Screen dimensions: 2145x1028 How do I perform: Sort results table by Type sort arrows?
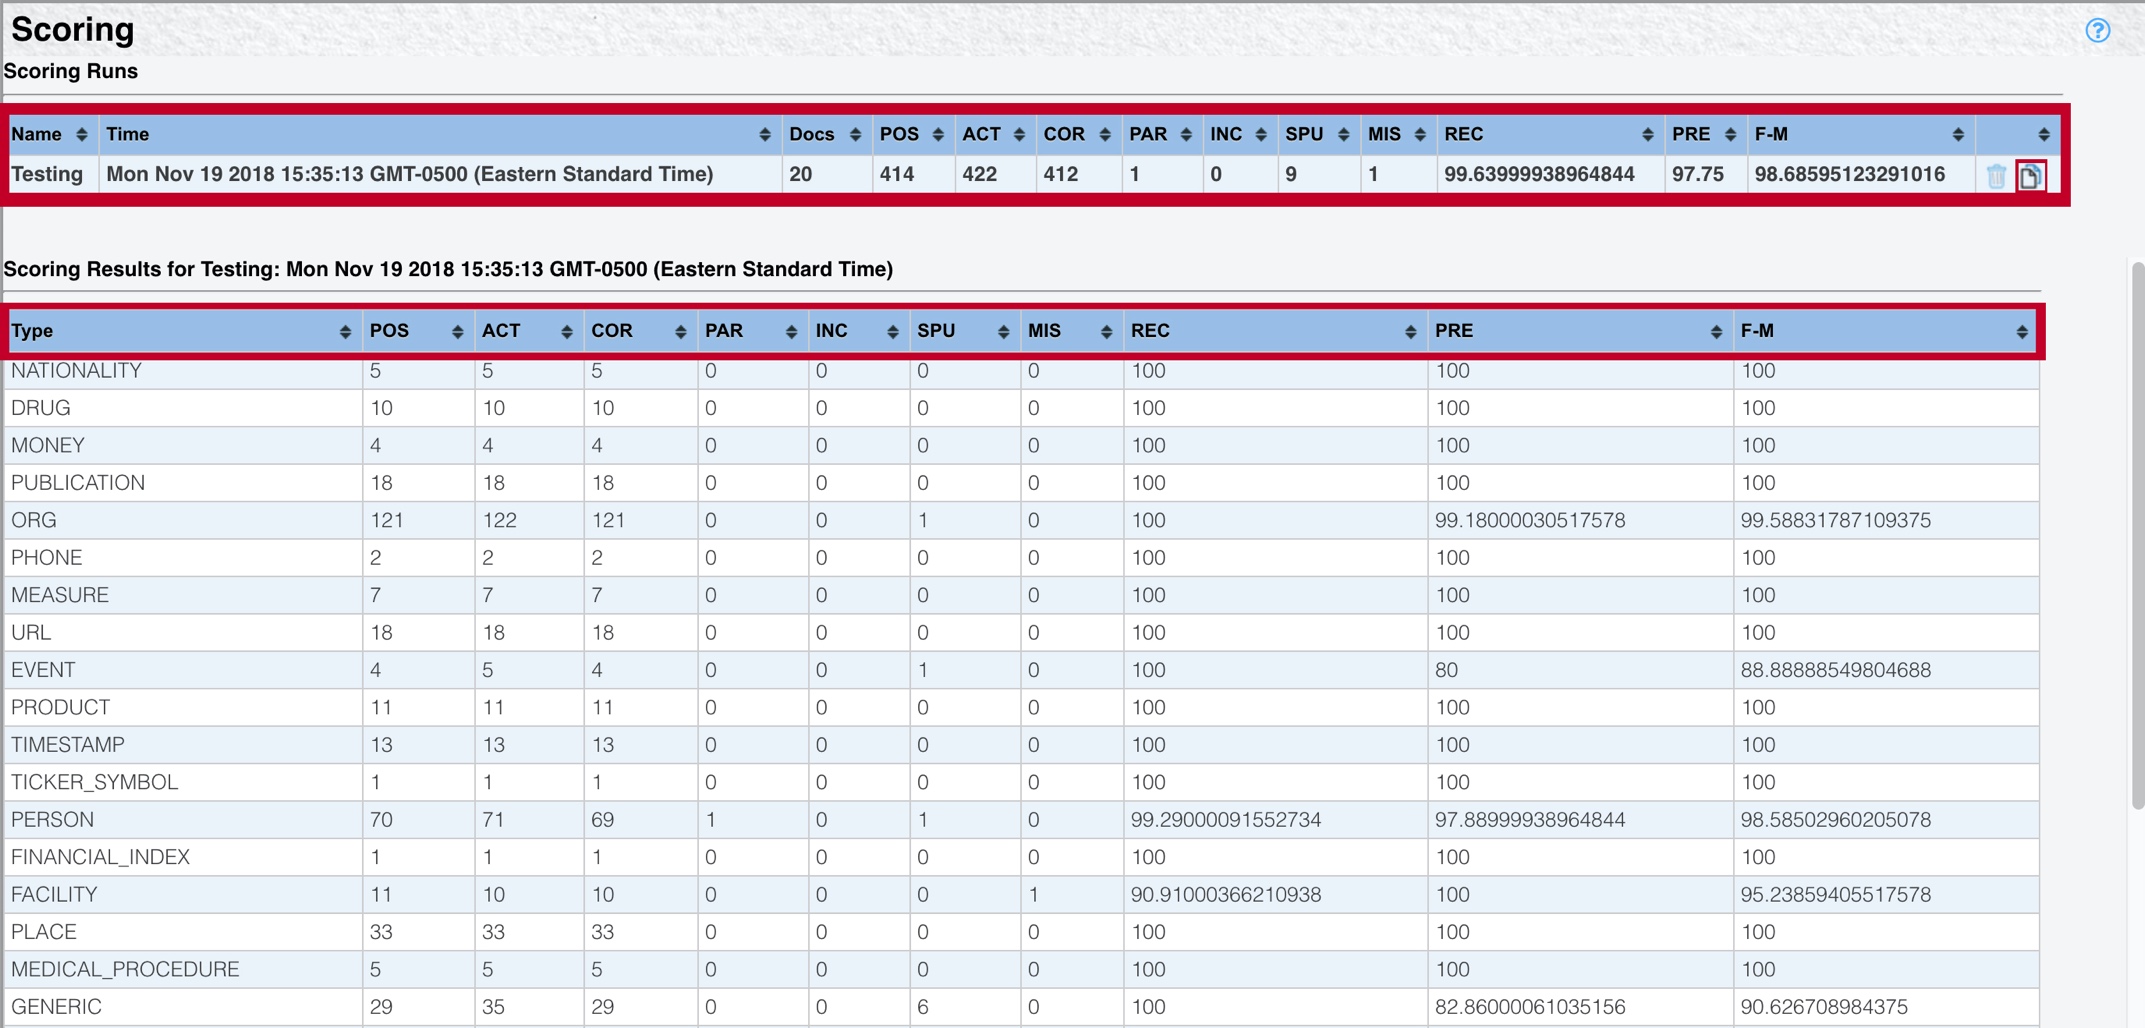pos(345,332)
